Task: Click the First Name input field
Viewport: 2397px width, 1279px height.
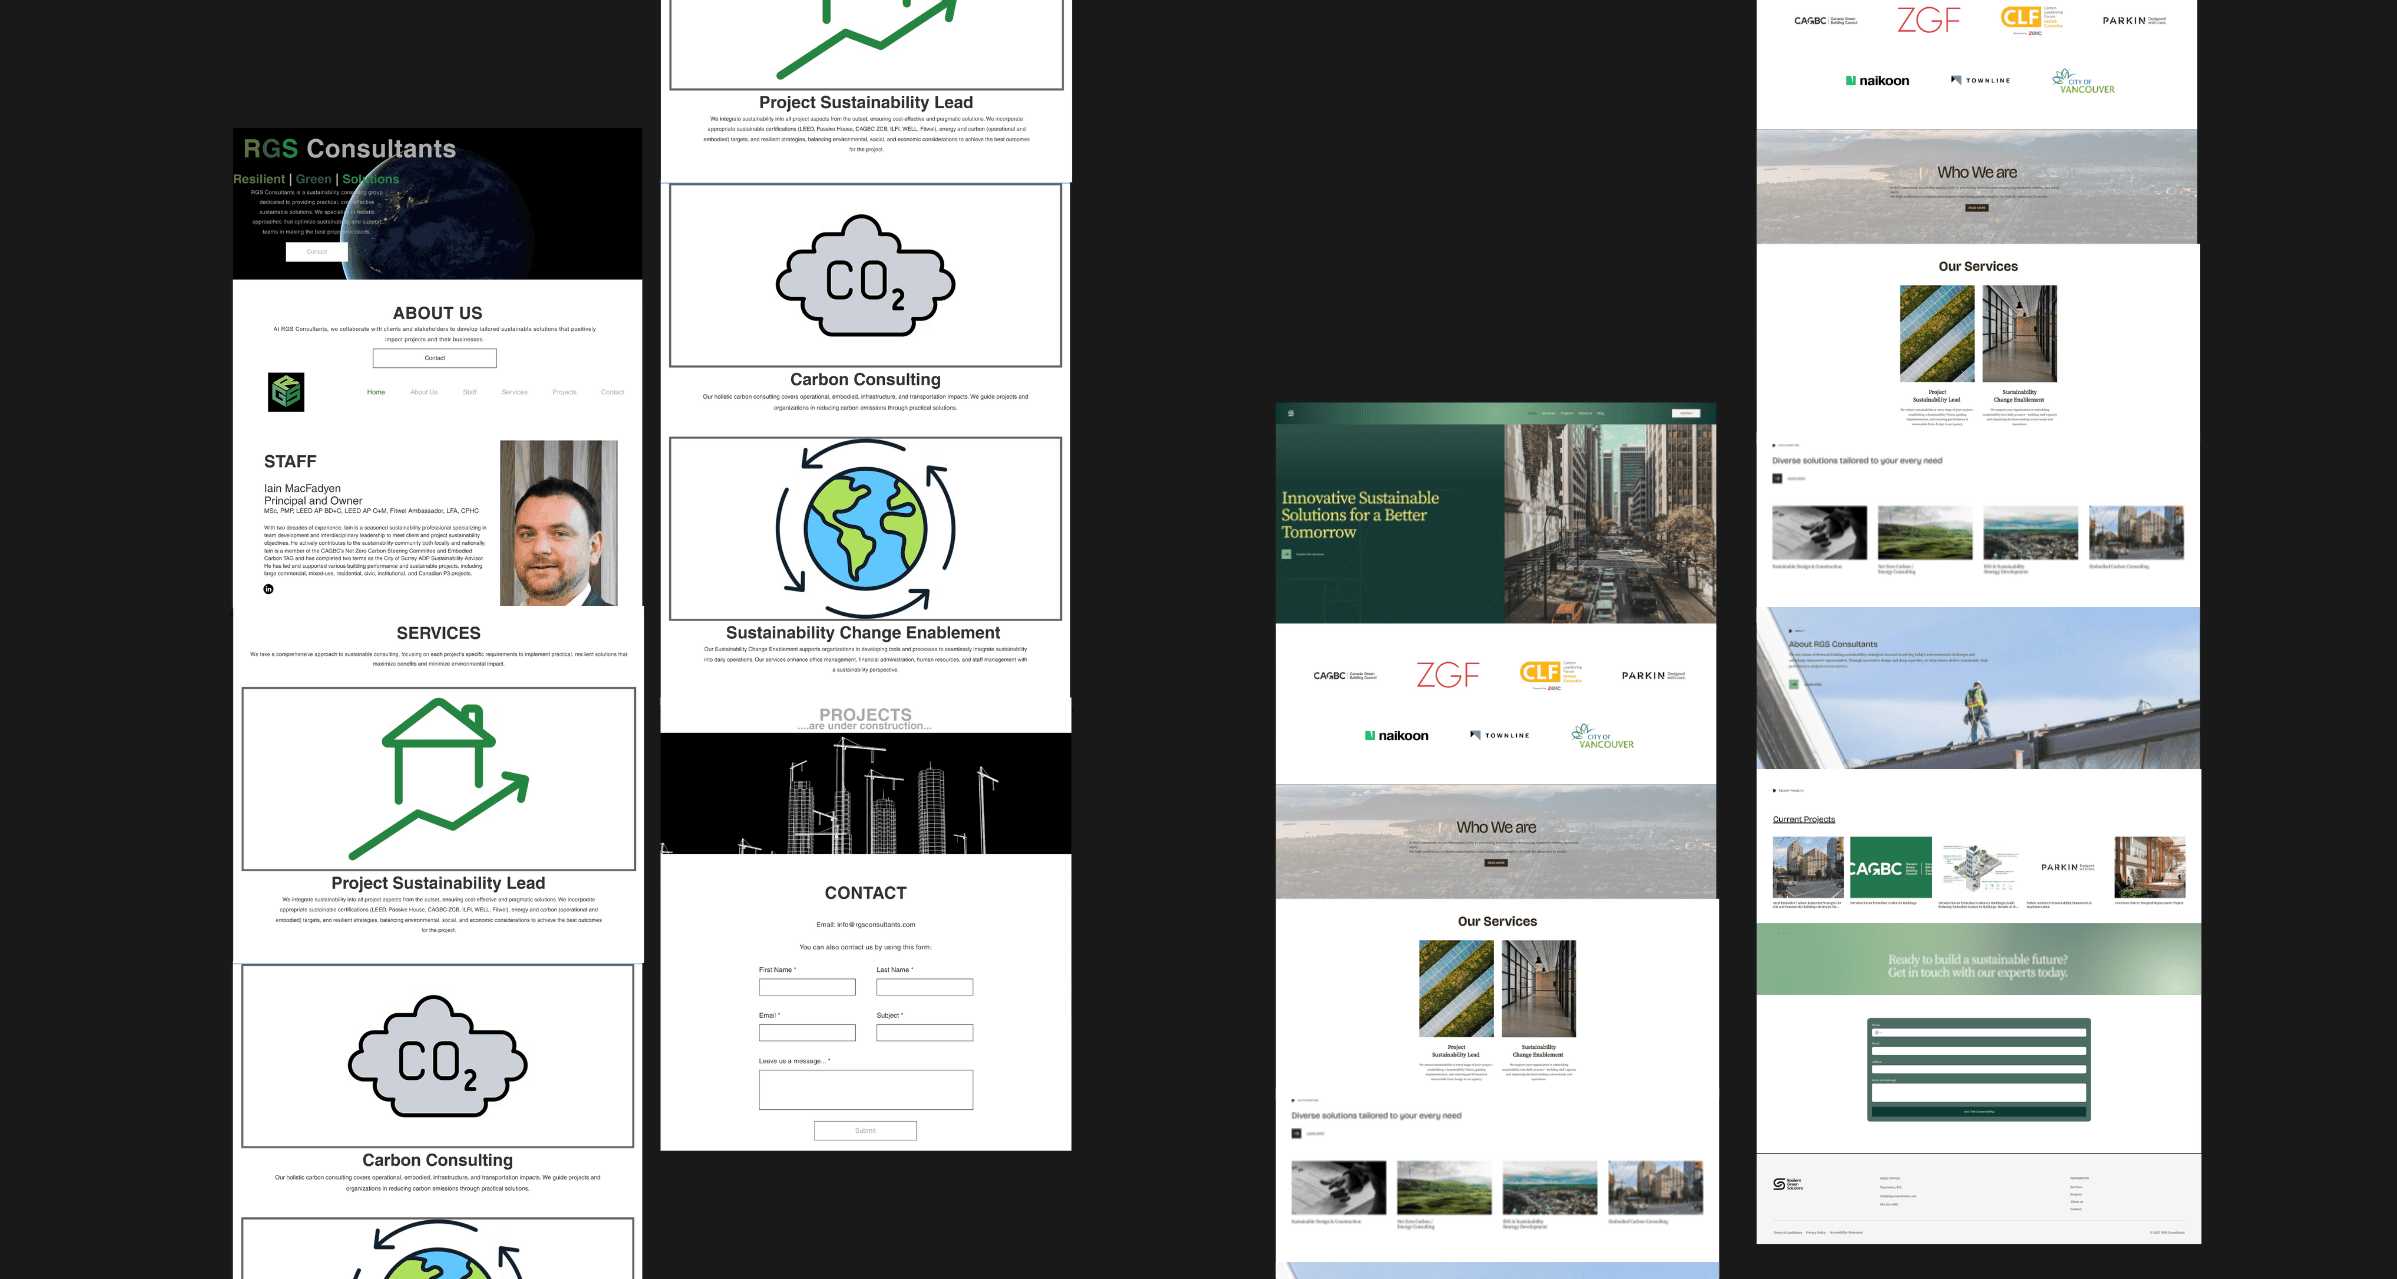Action: (x=807, y=987)
